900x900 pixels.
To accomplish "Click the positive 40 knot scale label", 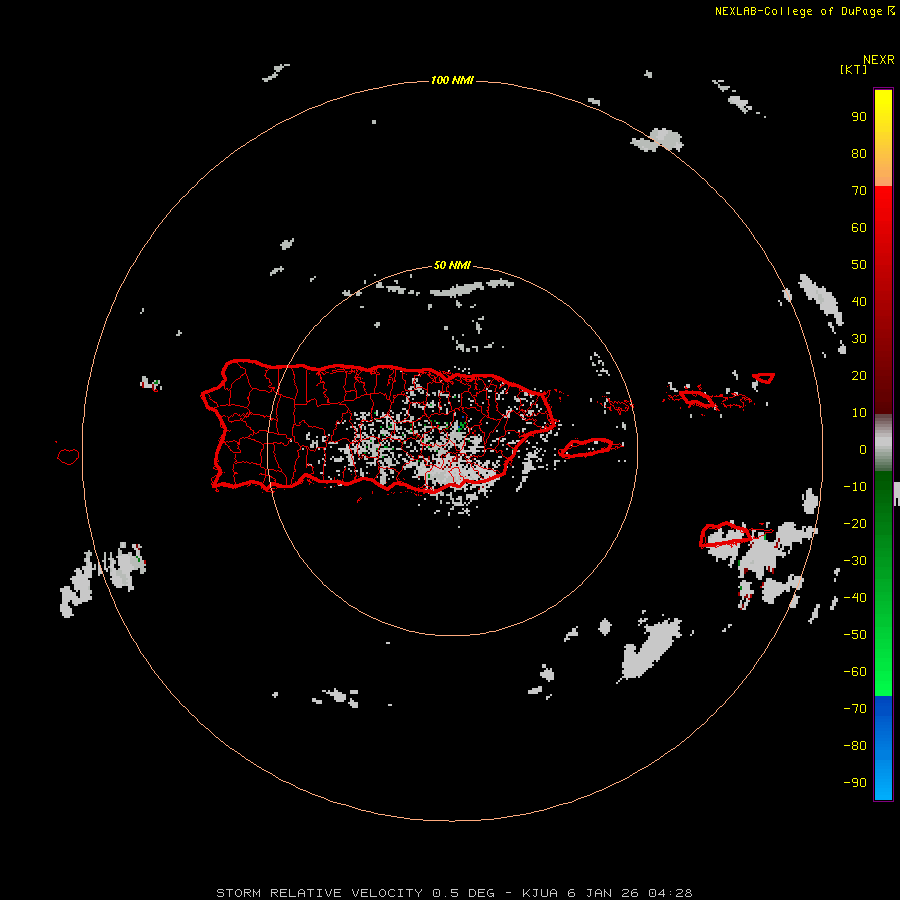I will 859,302.
